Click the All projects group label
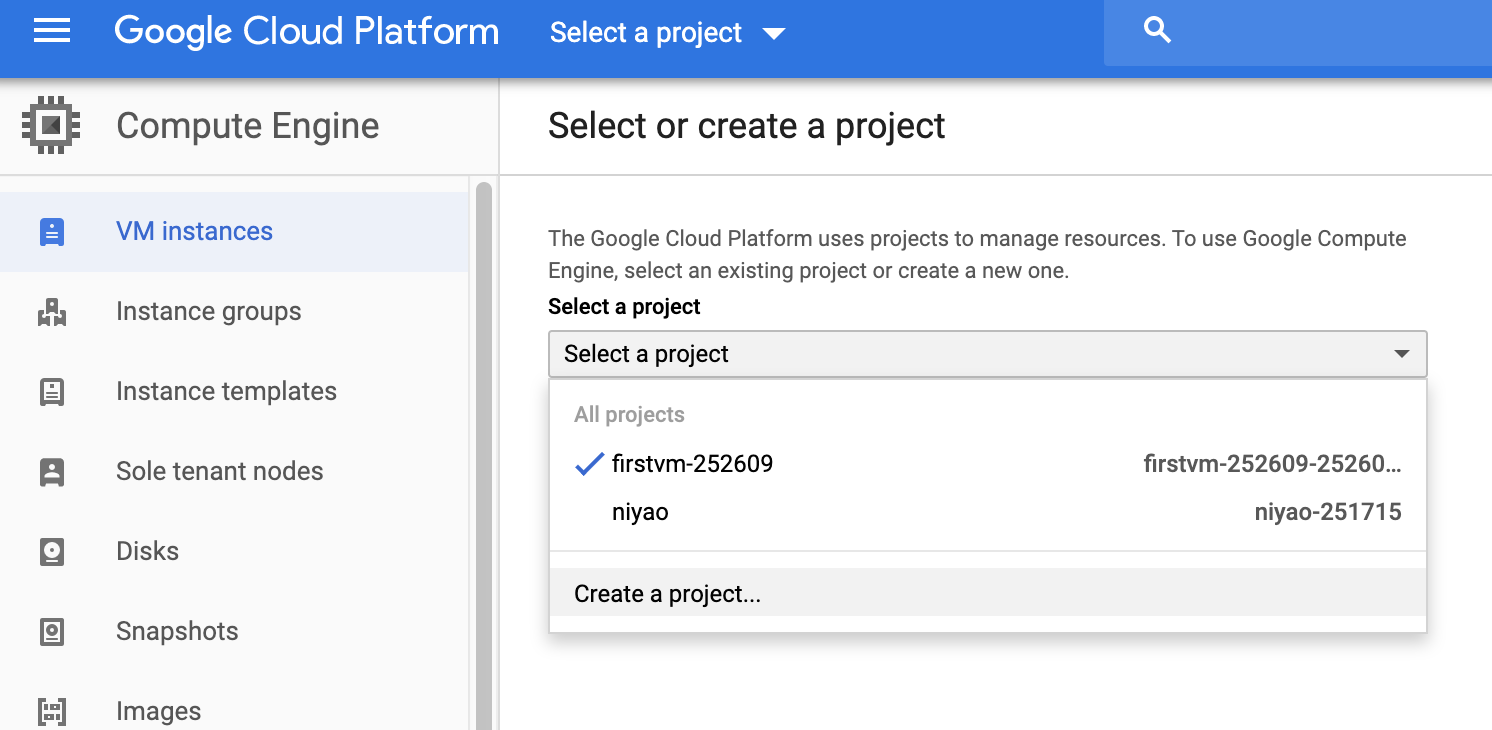This screenshot has width=1492, height=730. point(629,415)
